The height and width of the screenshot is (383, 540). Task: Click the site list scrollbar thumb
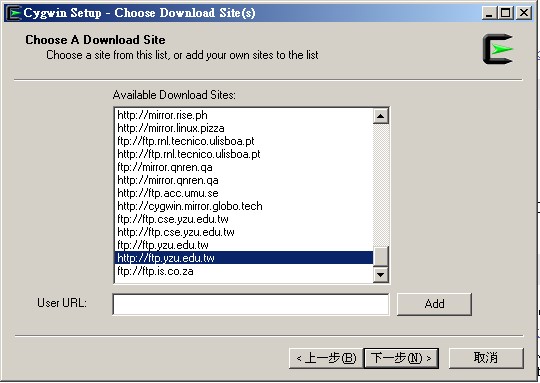click(x=381, y=256)
